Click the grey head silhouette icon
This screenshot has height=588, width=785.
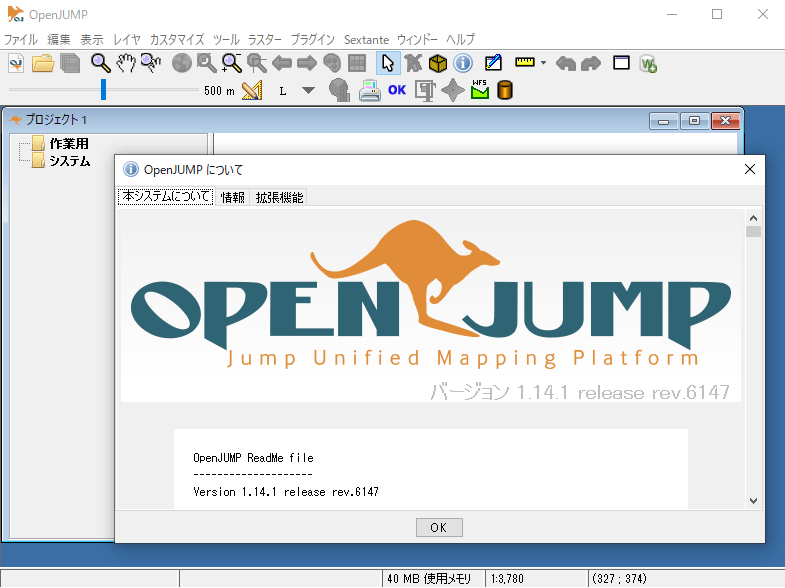coord(339,91)
